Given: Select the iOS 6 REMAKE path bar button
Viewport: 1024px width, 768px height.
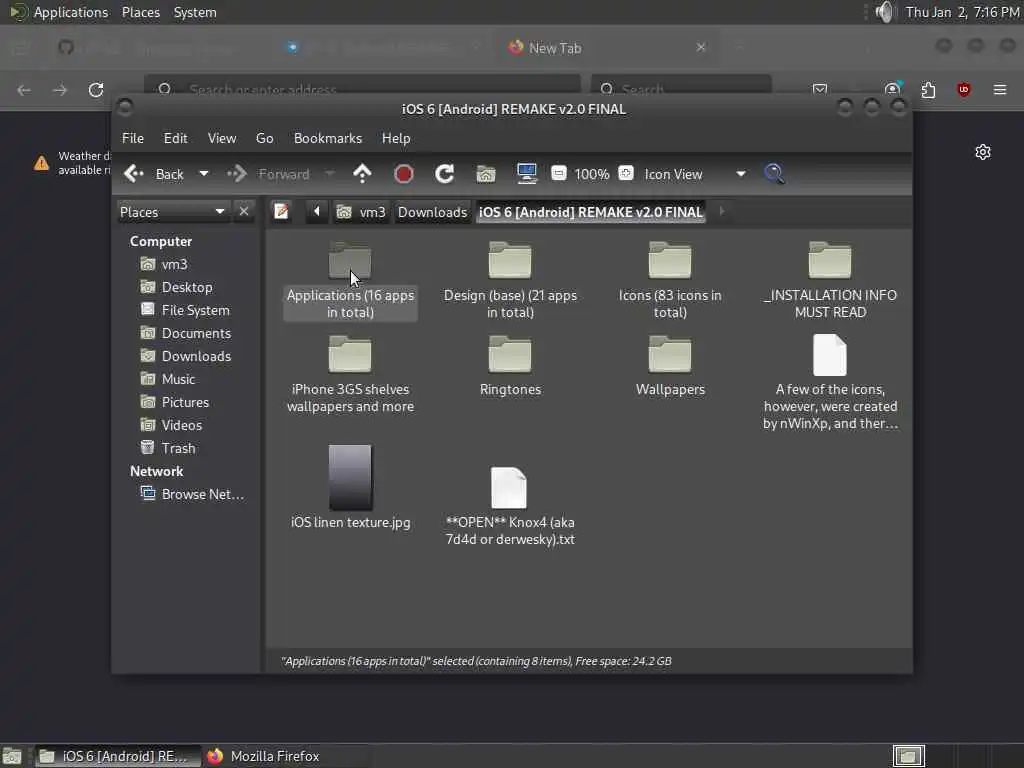Looking at the screenshot, I should click(x=590, y=212).
